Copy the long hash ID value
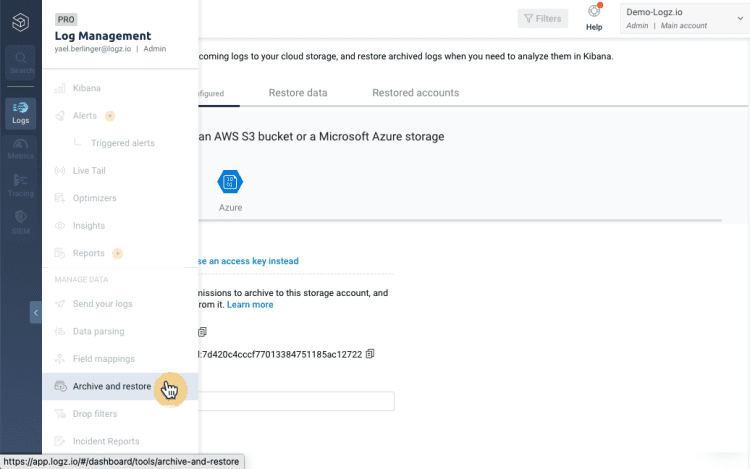The width and height of the screenshot is (750, 469). tap(370, 353)
